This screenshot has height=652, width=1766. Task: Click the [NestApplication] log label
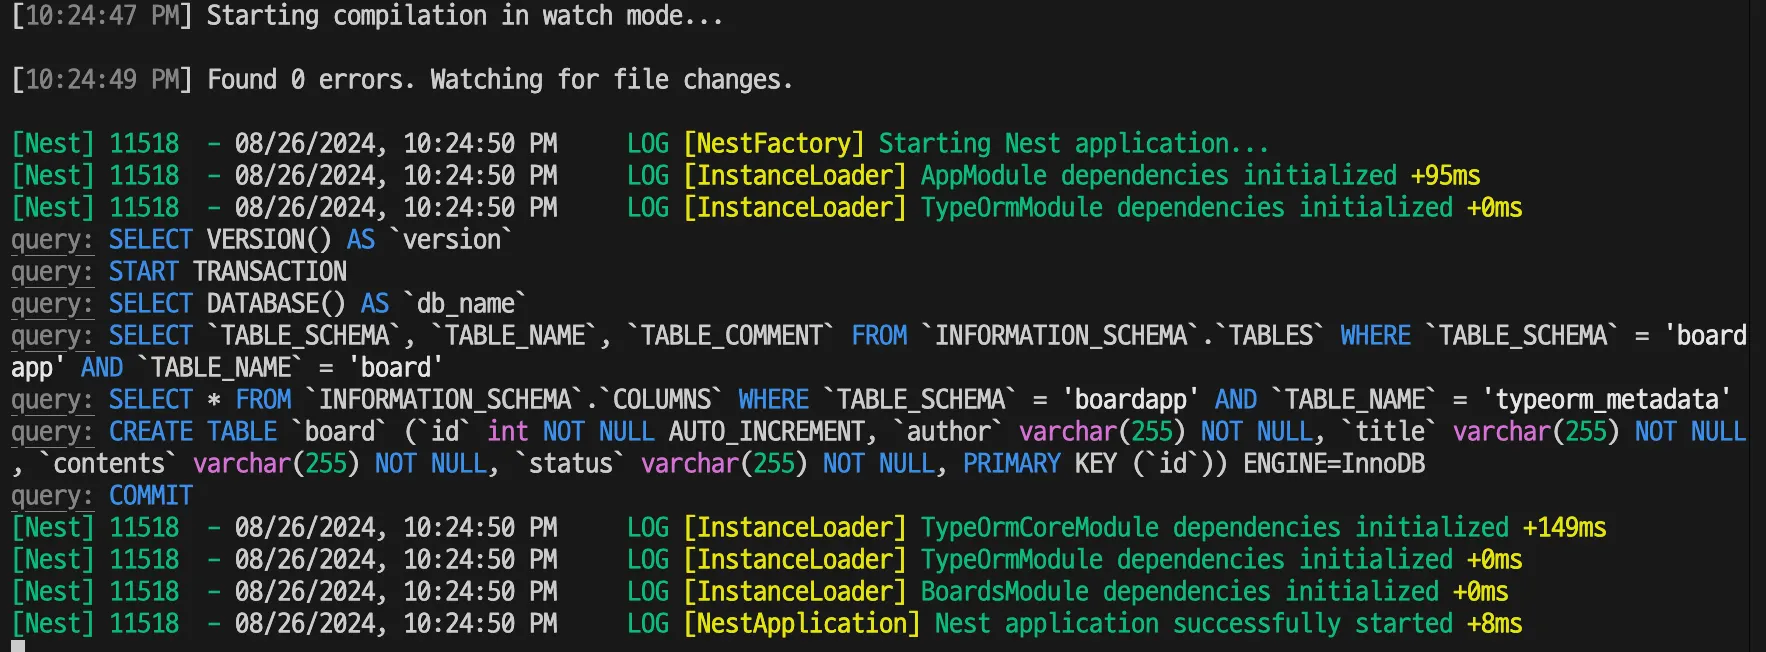click(x=801, y=624)
